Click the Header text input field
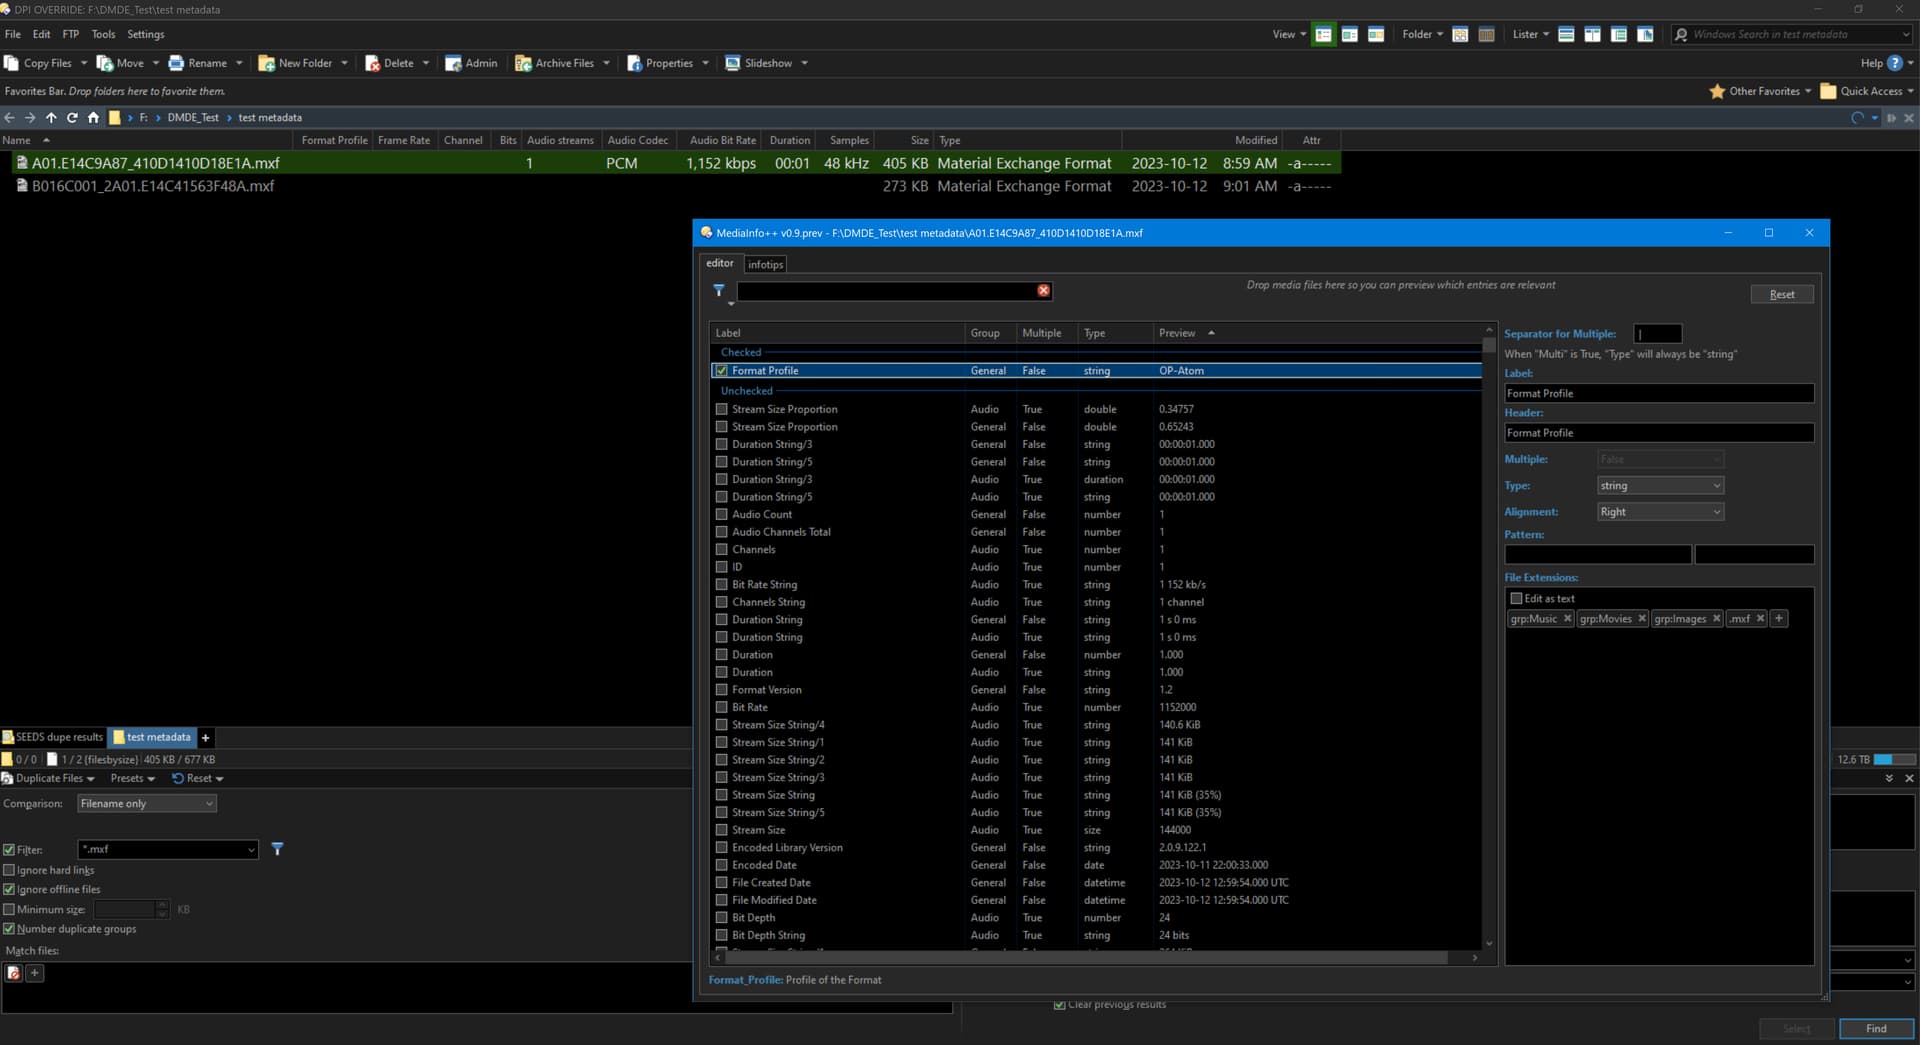Image resolution: width=1920 pixels, height=1045 pixels. [1658, 433]
